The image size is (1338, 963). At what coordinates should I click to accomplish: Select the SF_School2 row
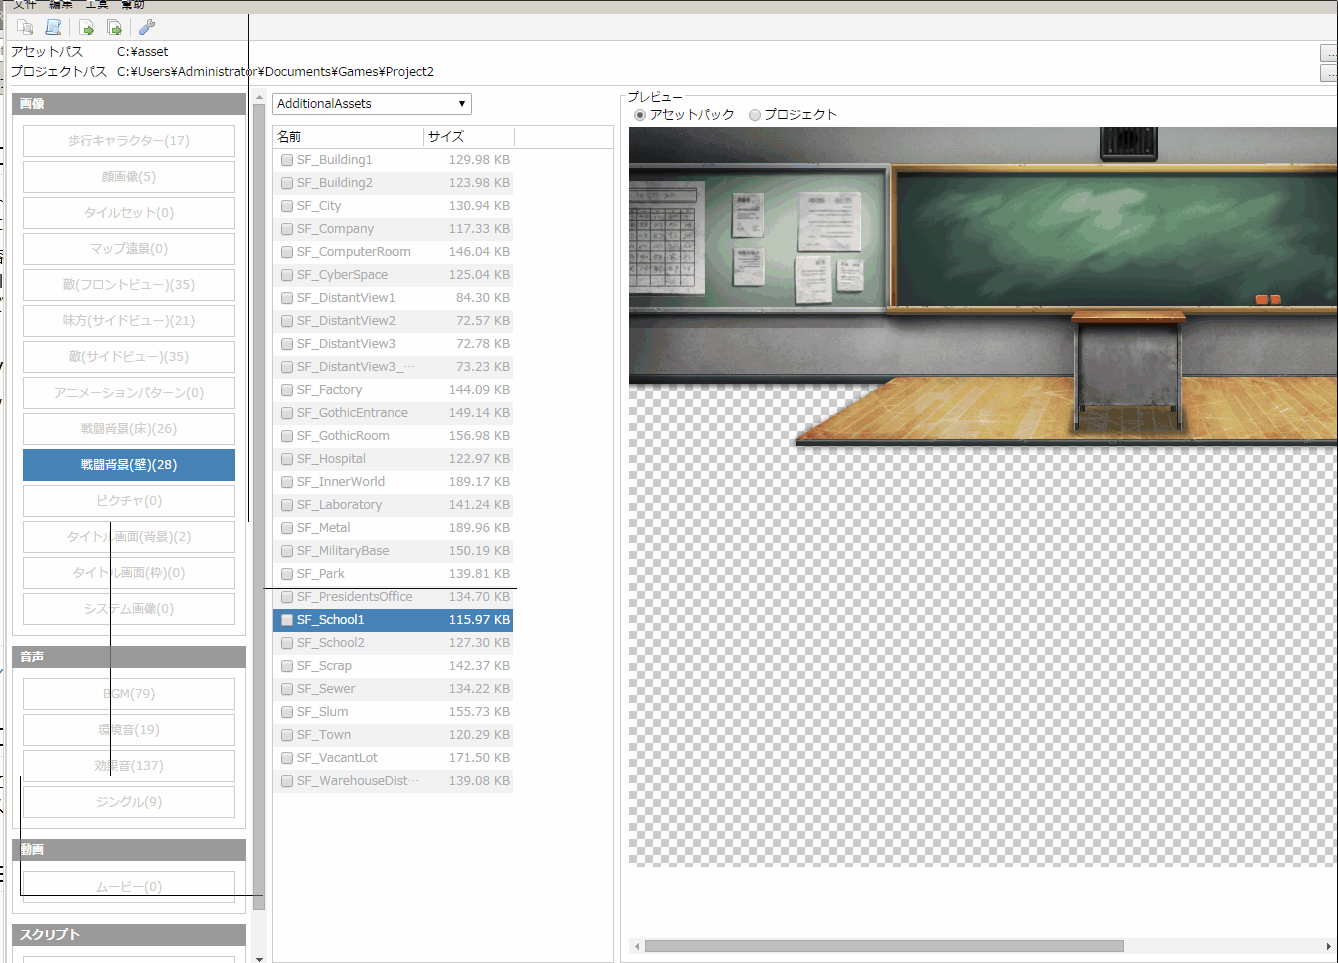click(x=393, y=643)
